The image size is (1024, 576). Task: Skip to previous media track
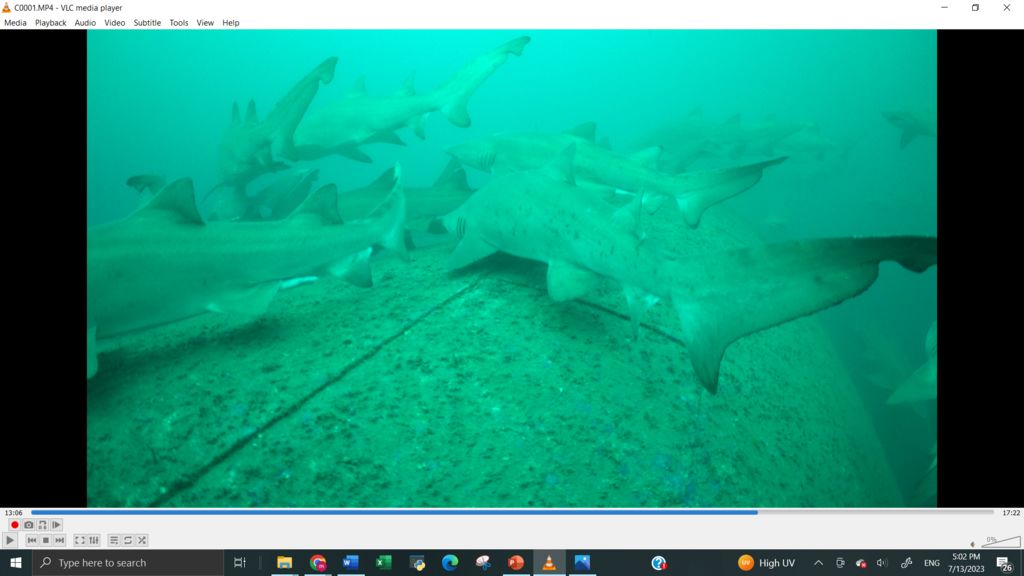coord(32,540)
